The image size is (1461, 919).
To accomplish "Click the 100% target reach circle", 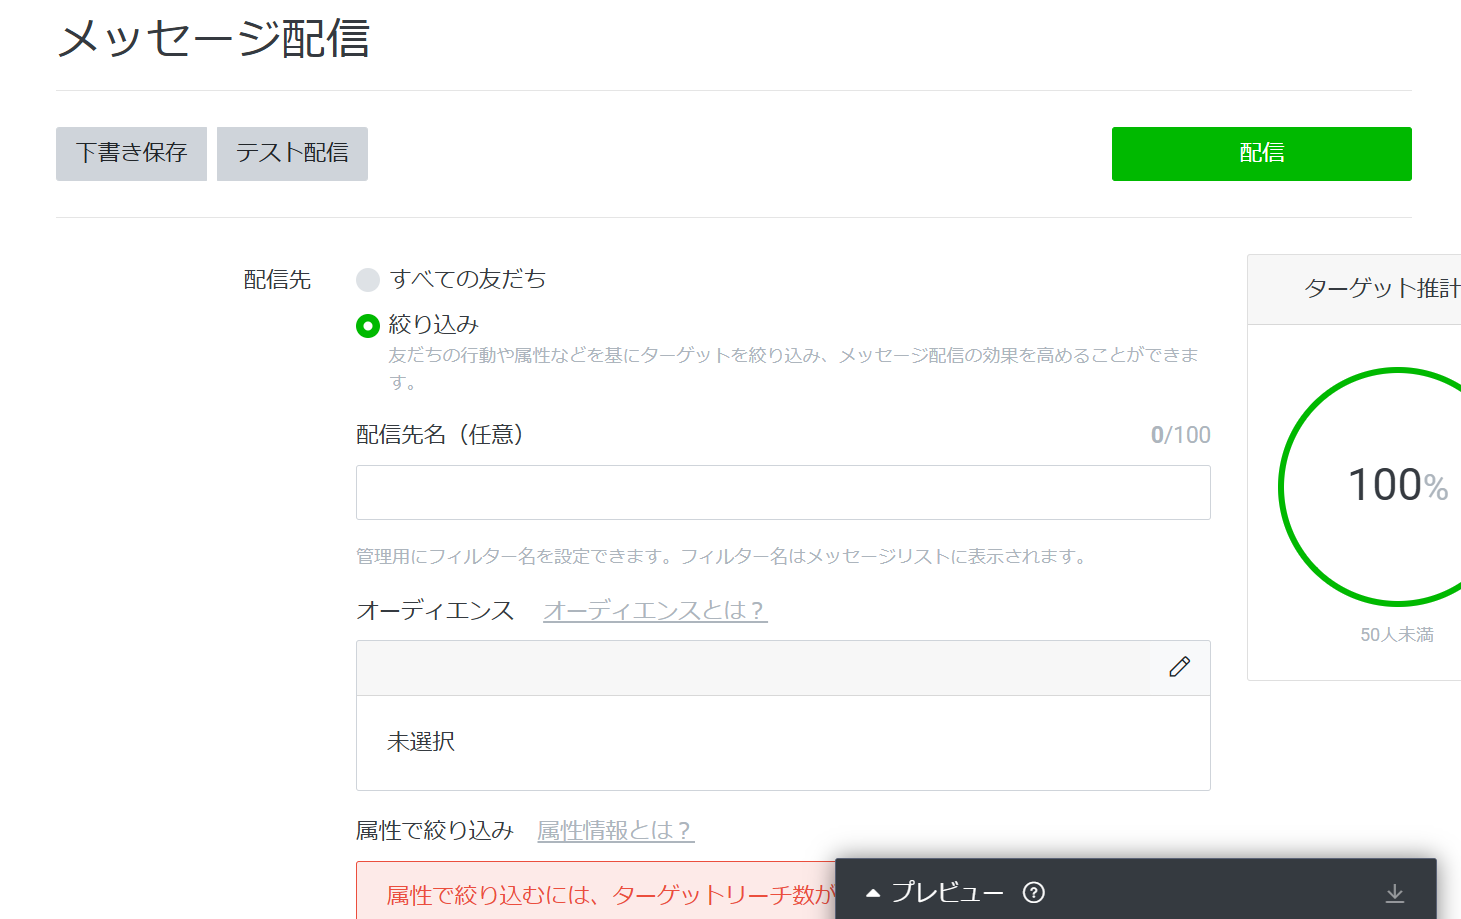I will [1396, 486].
